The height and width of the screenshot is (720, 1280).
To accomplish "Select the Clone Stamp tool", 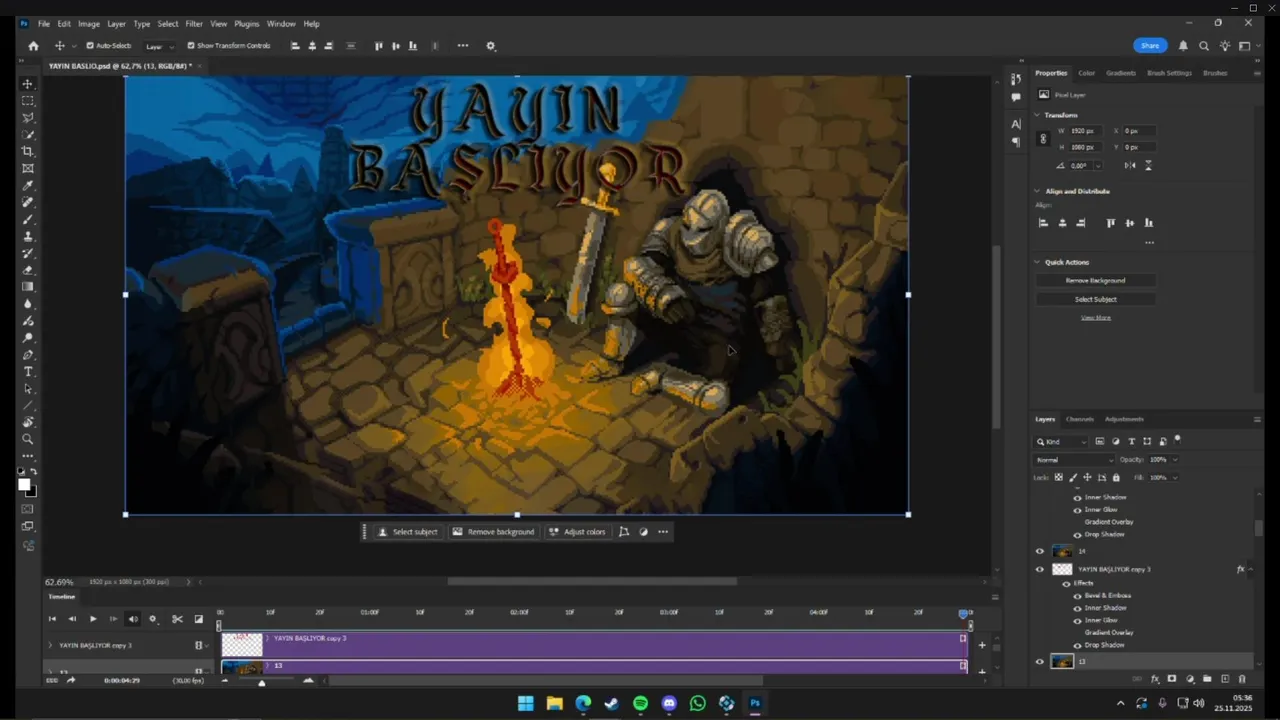I will click(28, 236).
